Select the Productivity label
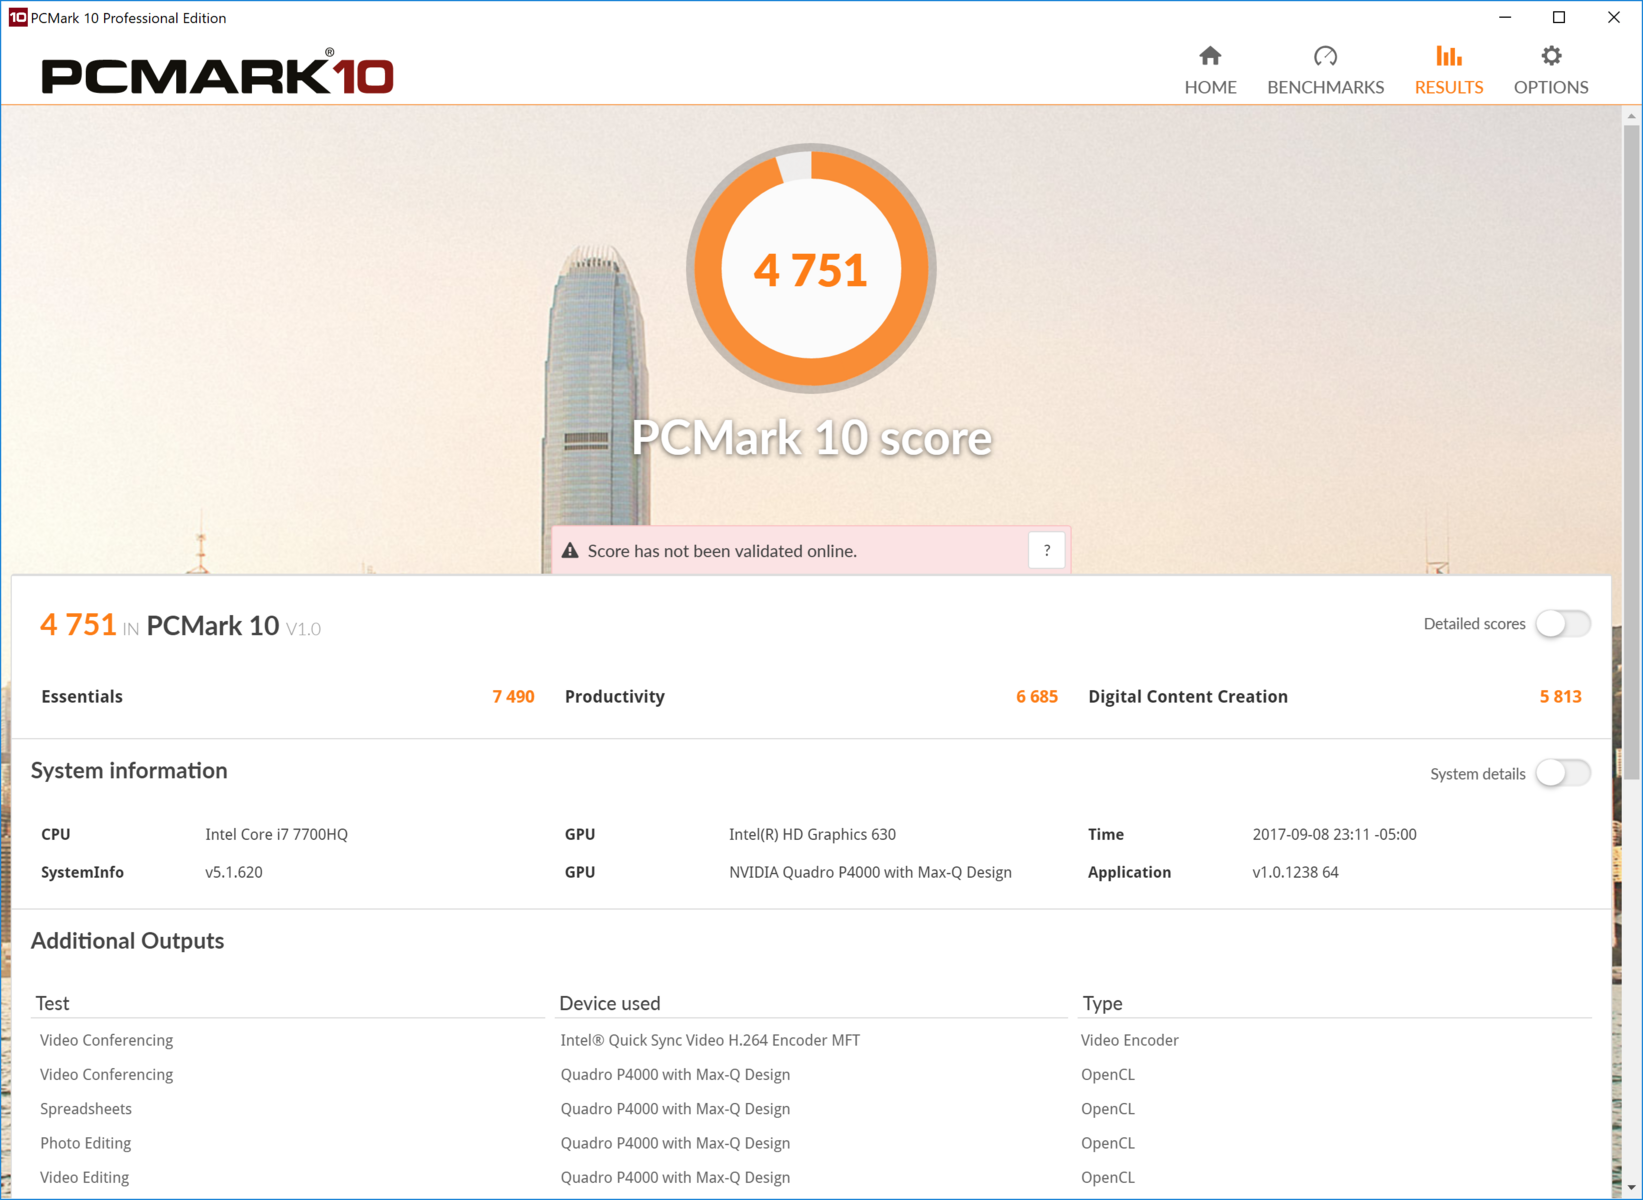 tap(615, 696)
